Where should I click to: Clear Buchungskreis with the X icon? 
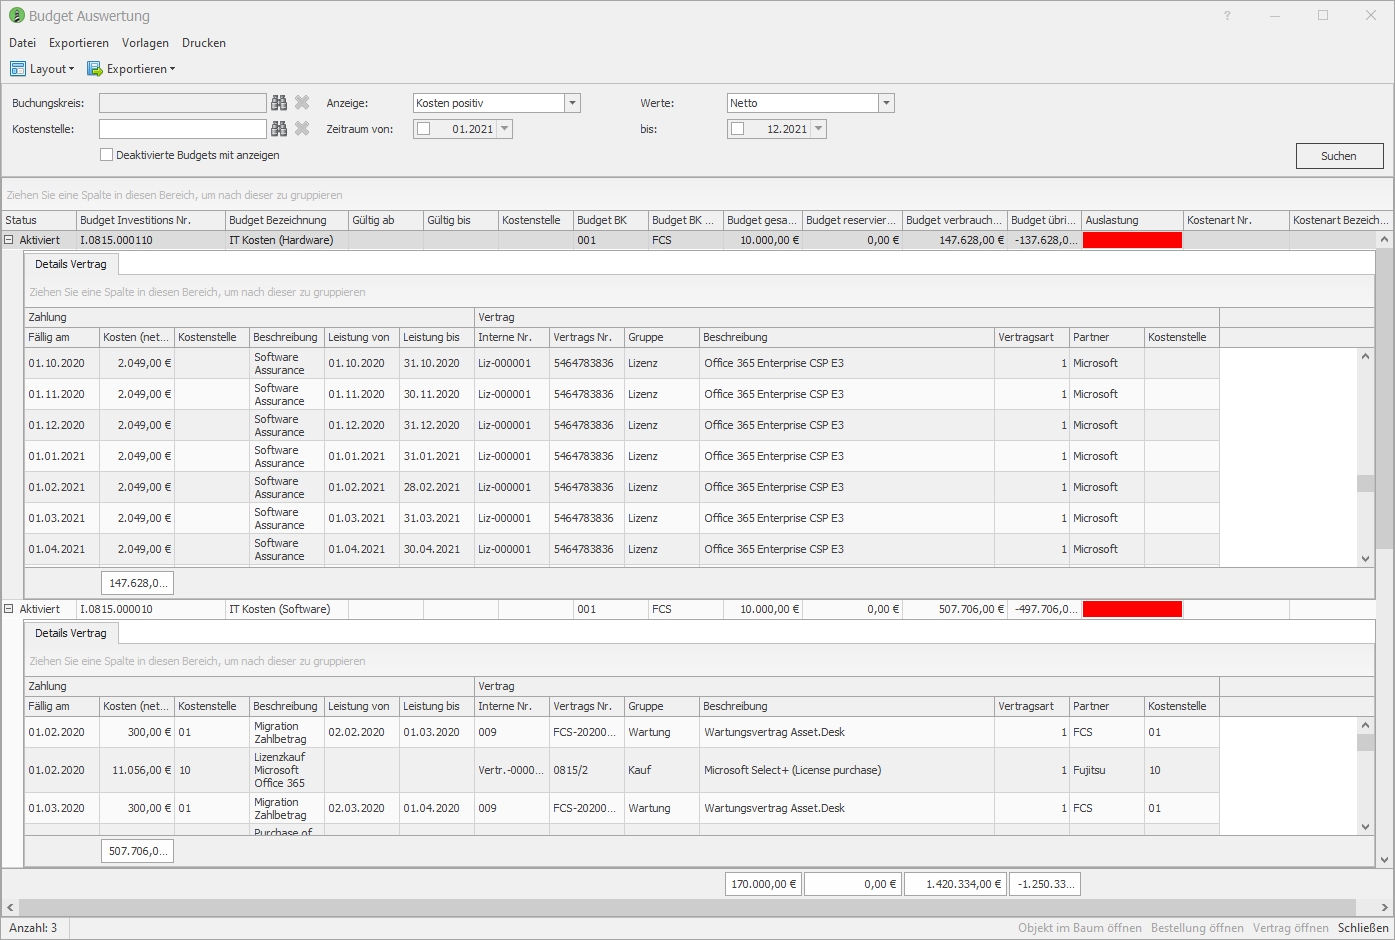tap(302, 103)
